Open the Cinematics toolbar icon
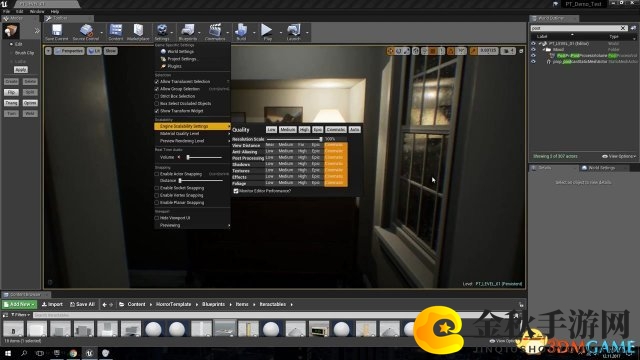The height and width of the screenshot is (360, 640). click(x=215, y=32)
